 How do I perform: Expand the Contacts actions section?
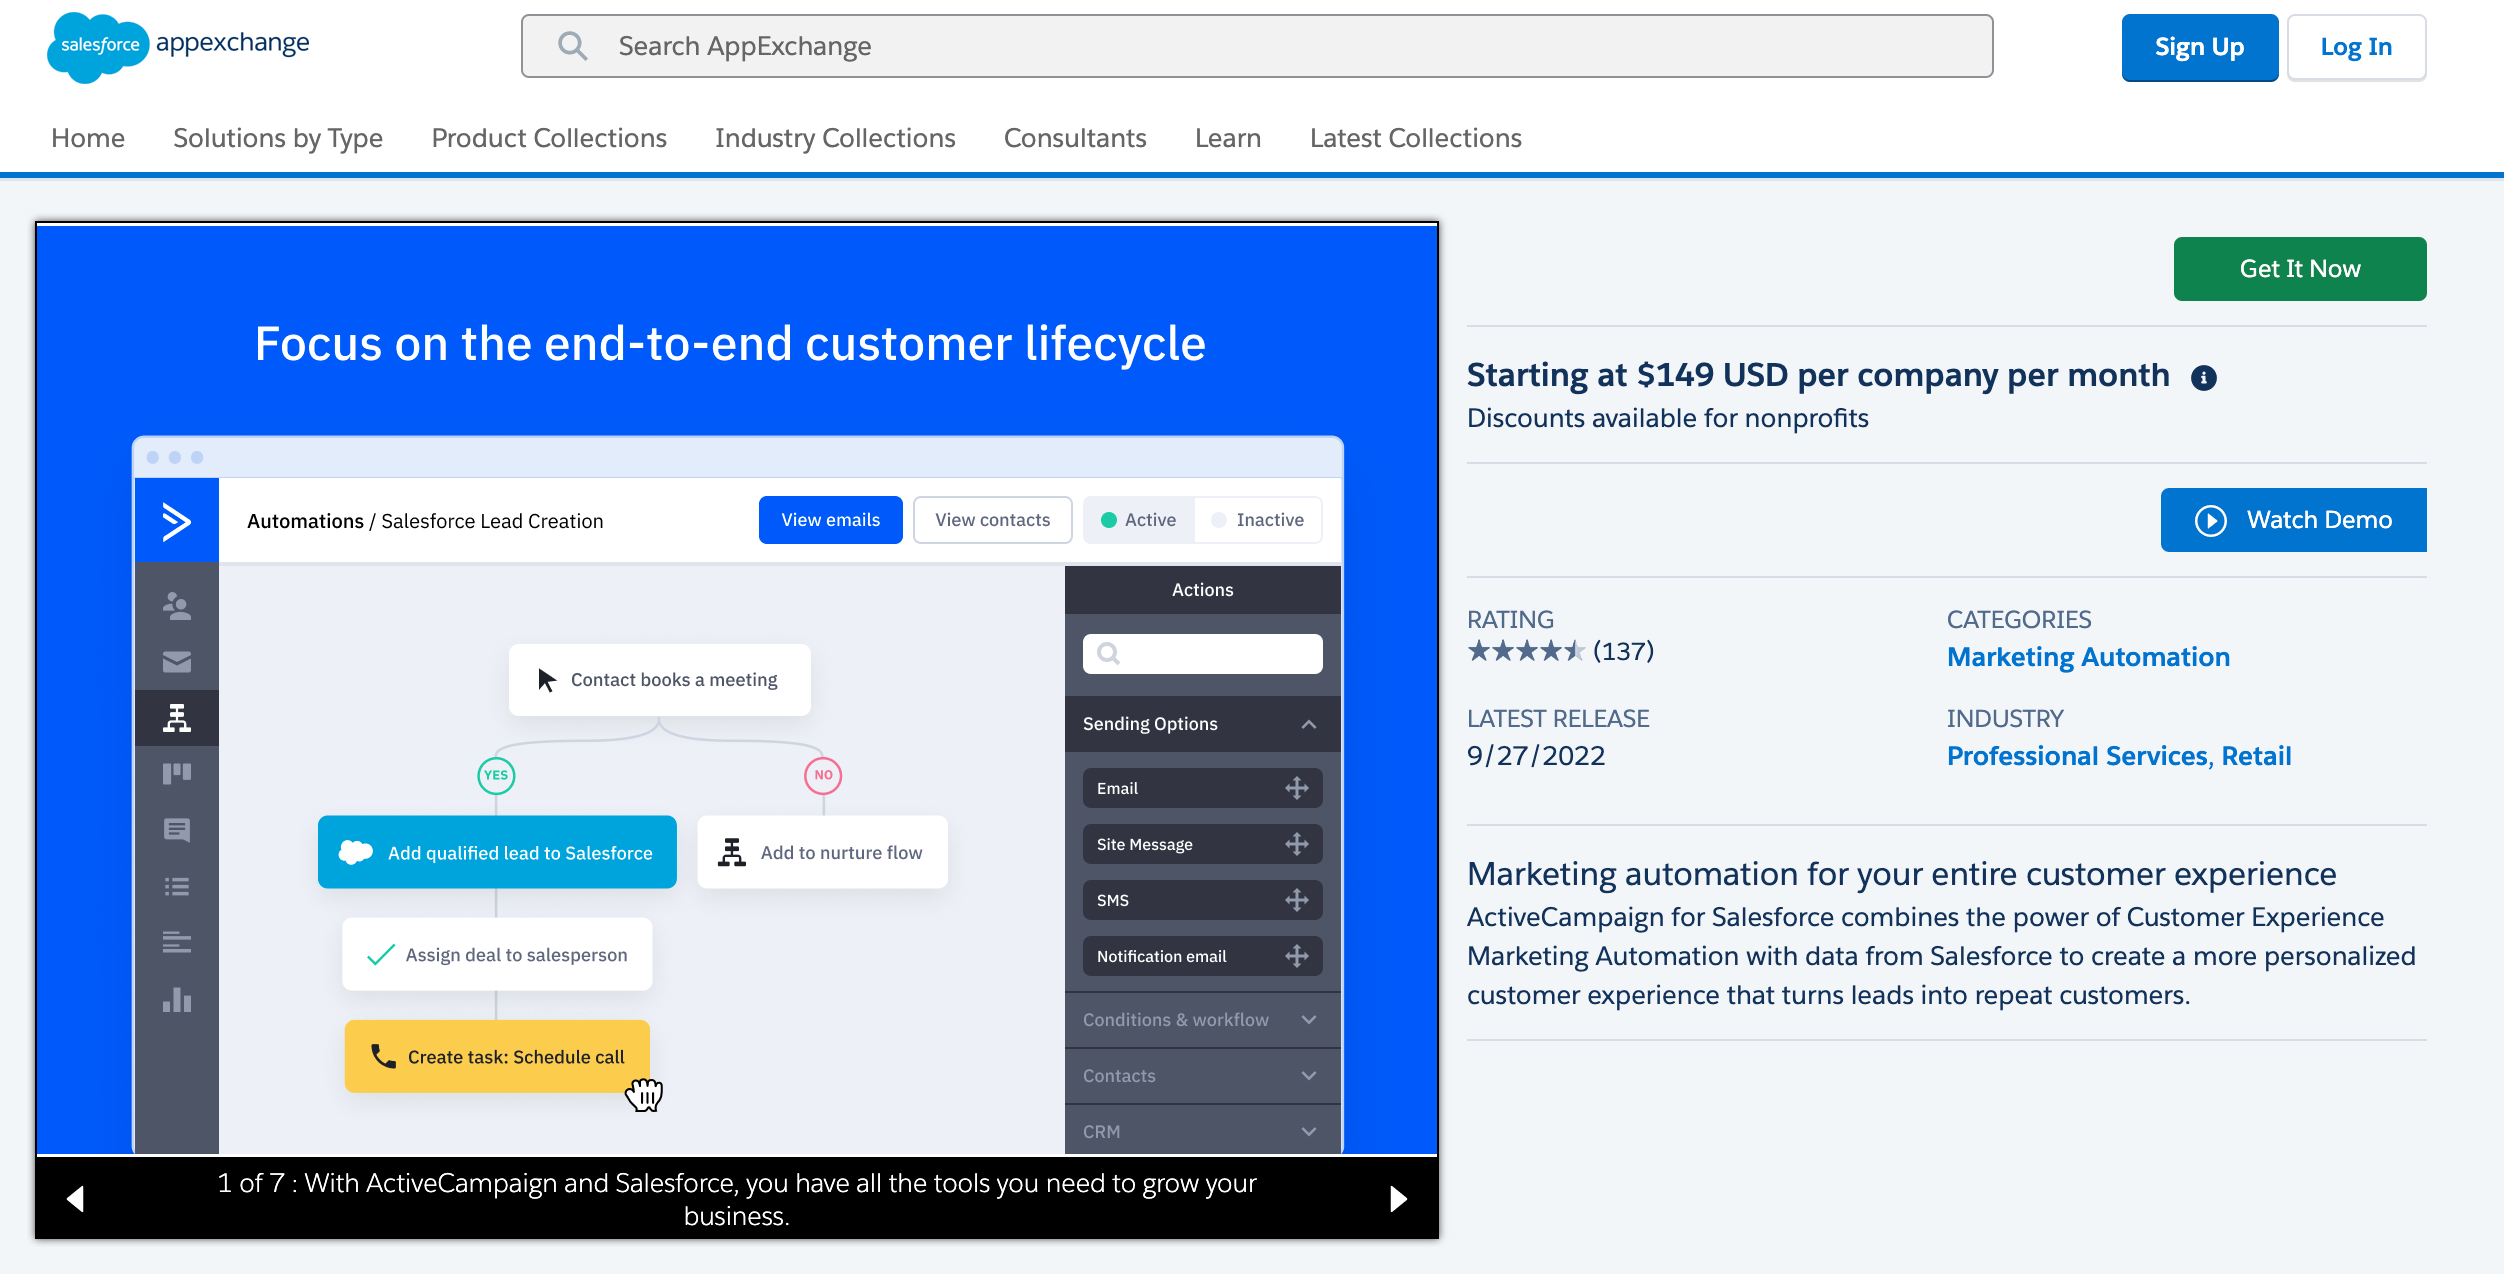(1203, 1076)
